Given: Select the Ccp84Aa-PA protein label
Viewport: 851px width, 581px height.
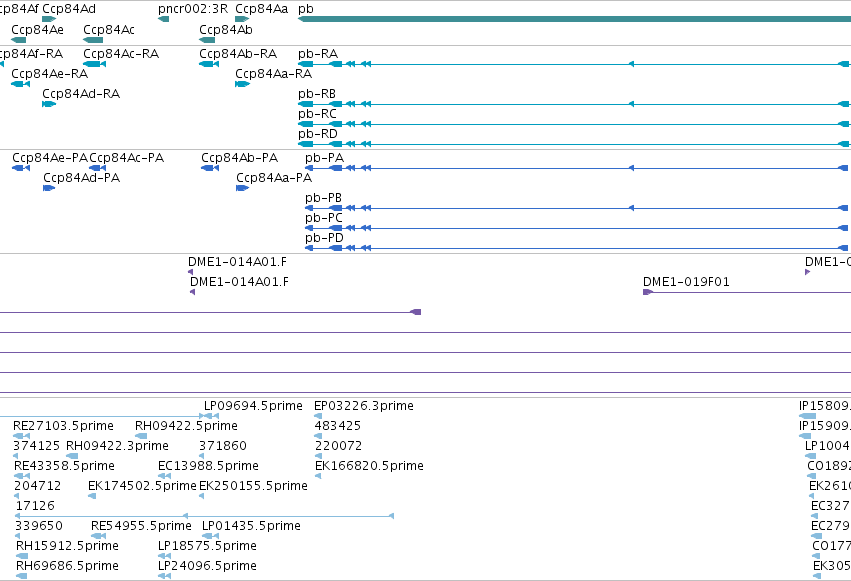Looking at the screenshot, I should [274, 178].
